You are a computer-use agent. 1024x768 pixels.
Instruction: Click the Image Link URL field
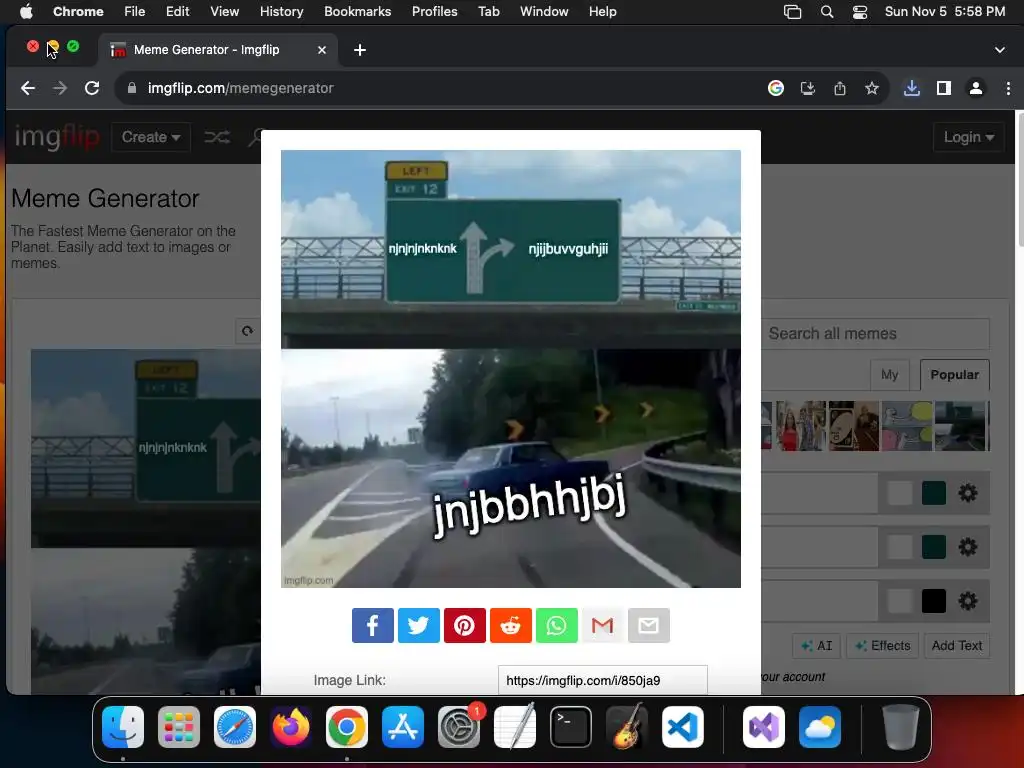[602, 680]
